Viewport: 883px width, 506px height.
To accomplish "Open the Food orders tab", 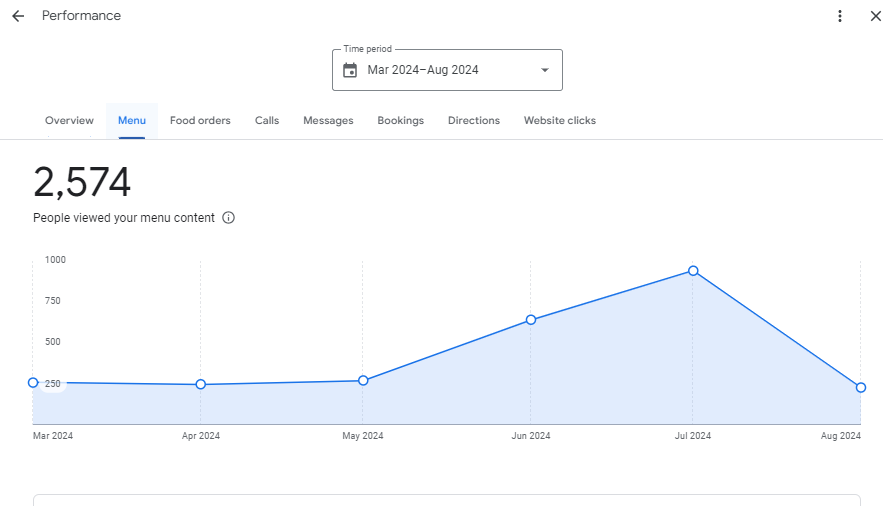I will [x=200, y=121].
